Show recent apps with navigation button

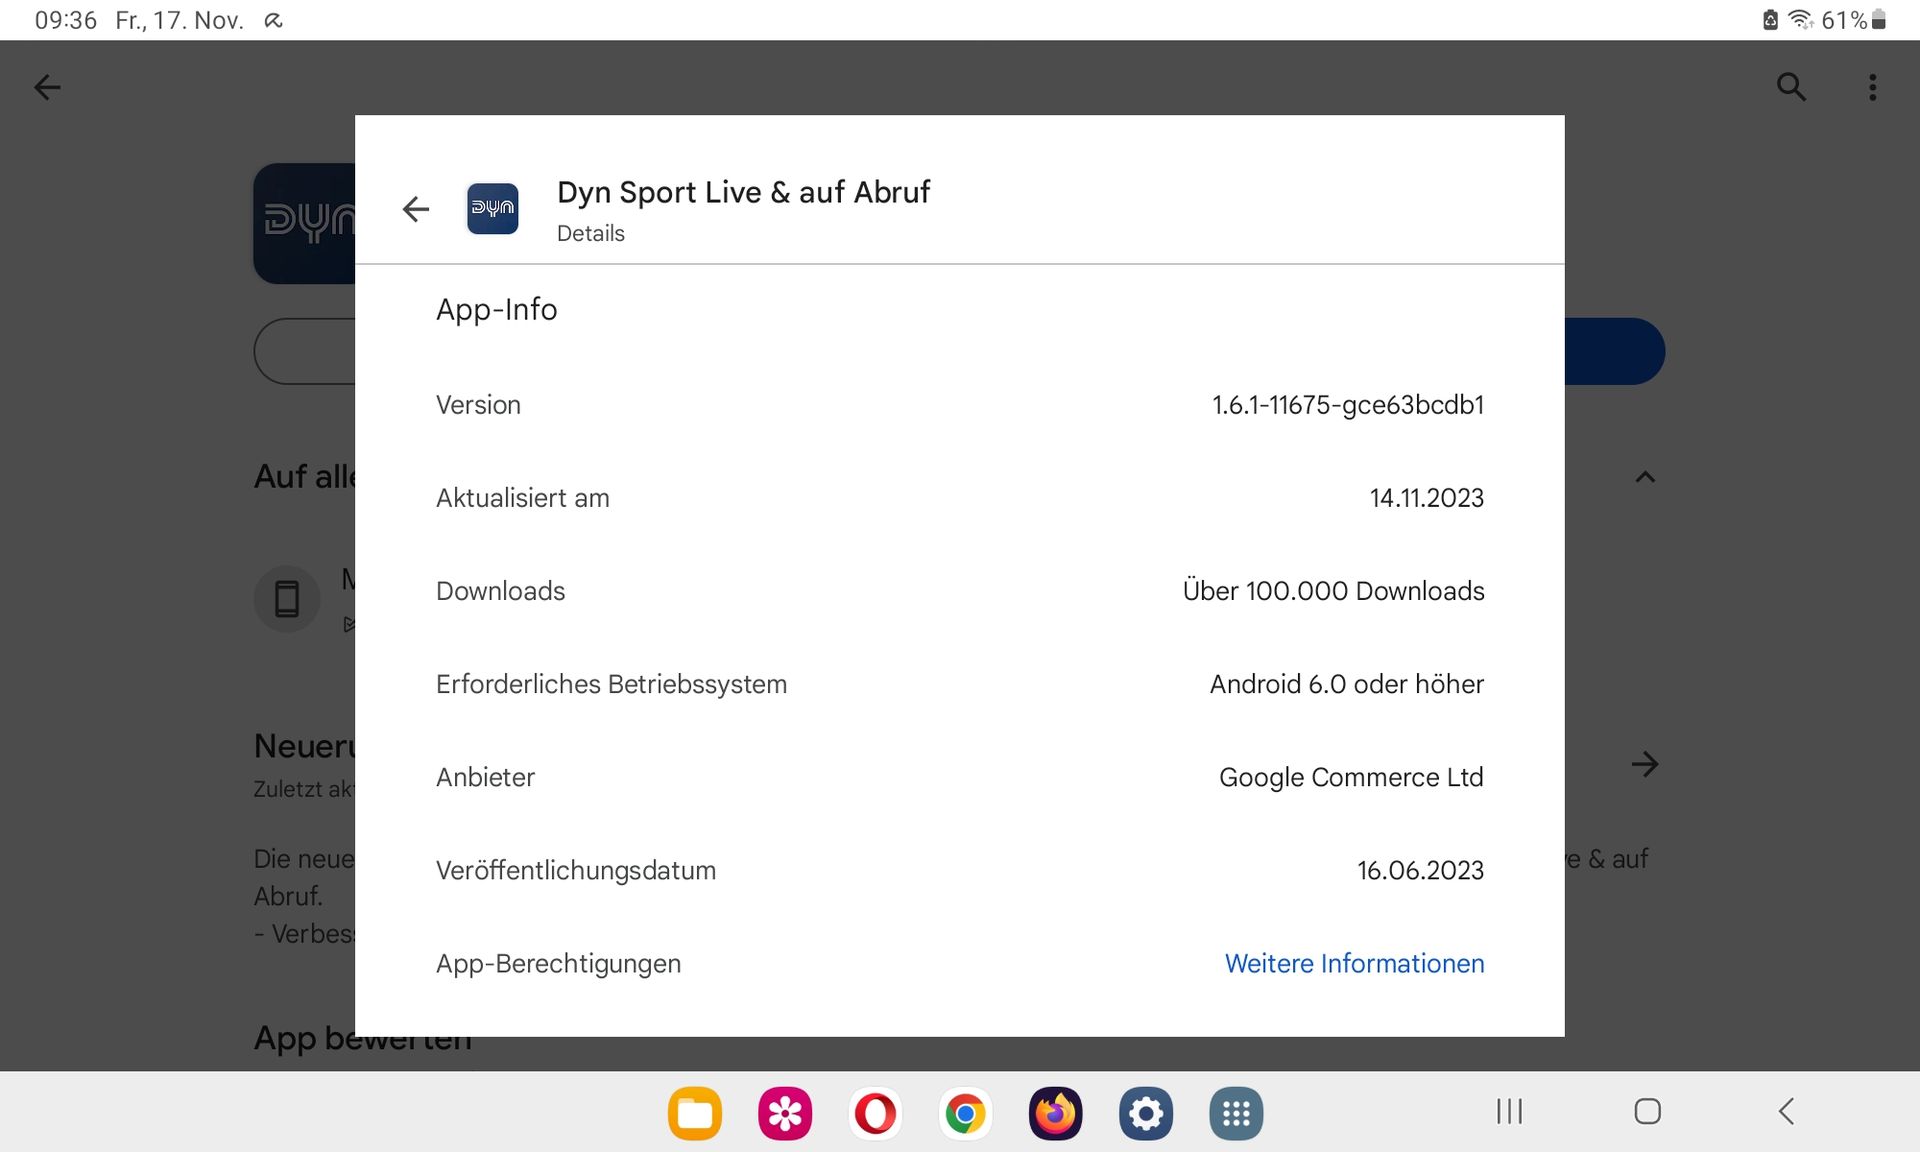click(x=1509, y=1111)
